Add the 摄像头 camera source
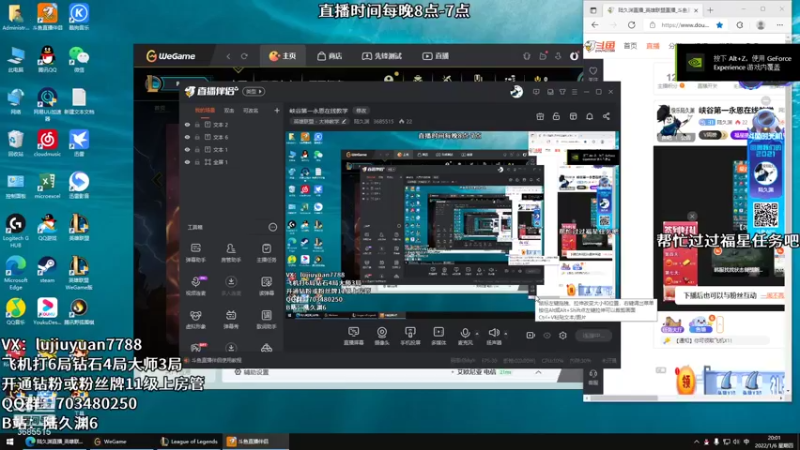The height and width of the screenshot is (450, 800). [382, 336]
